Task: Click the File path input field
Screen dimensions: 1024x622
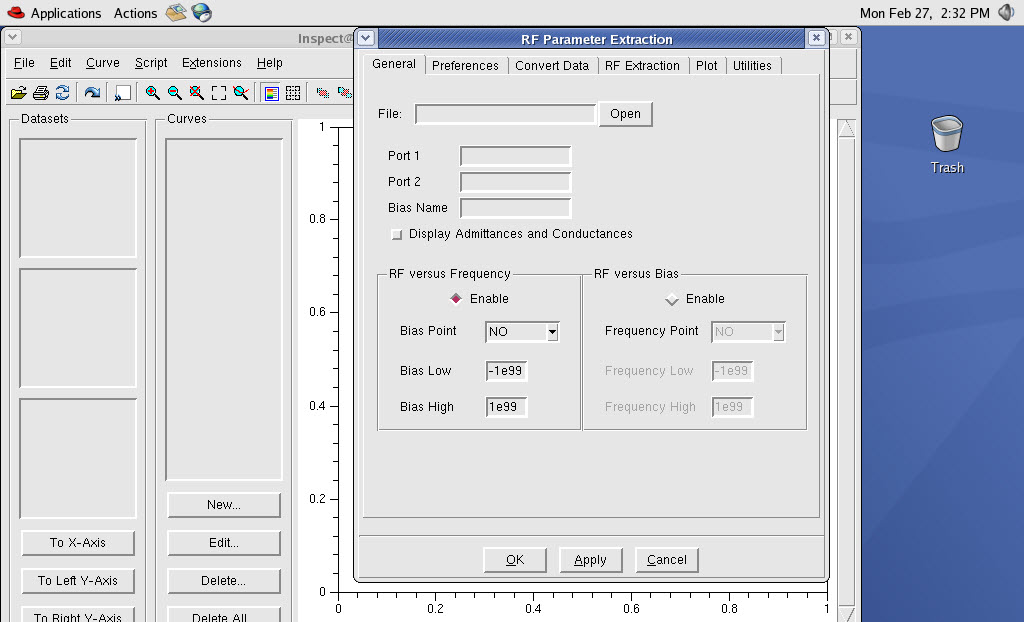Action: [x=505, y=114]
